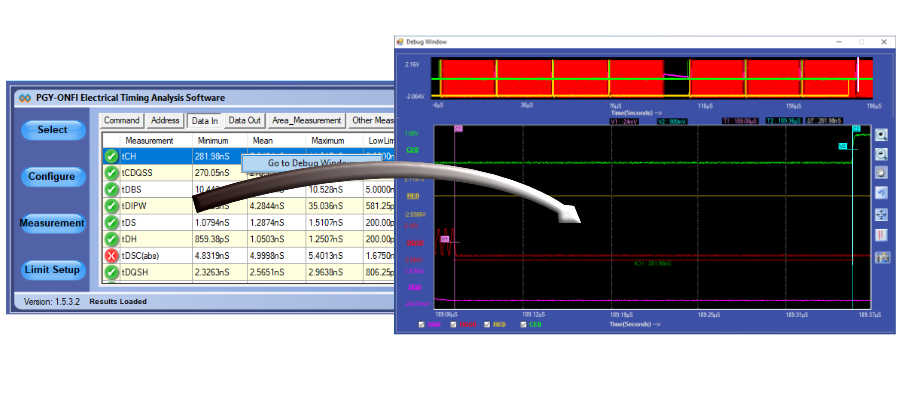Click the red overview waveform strip
This screenshot has width=900, height=400.
click(652, 77)
